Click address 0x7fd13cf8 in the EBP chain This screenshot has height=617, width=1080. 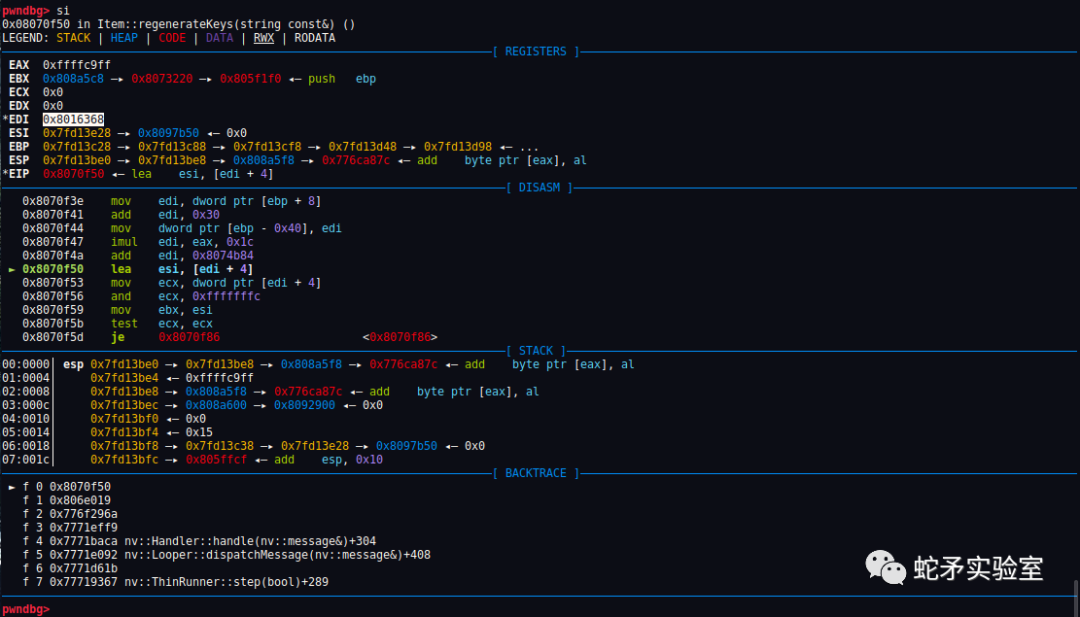267,147
